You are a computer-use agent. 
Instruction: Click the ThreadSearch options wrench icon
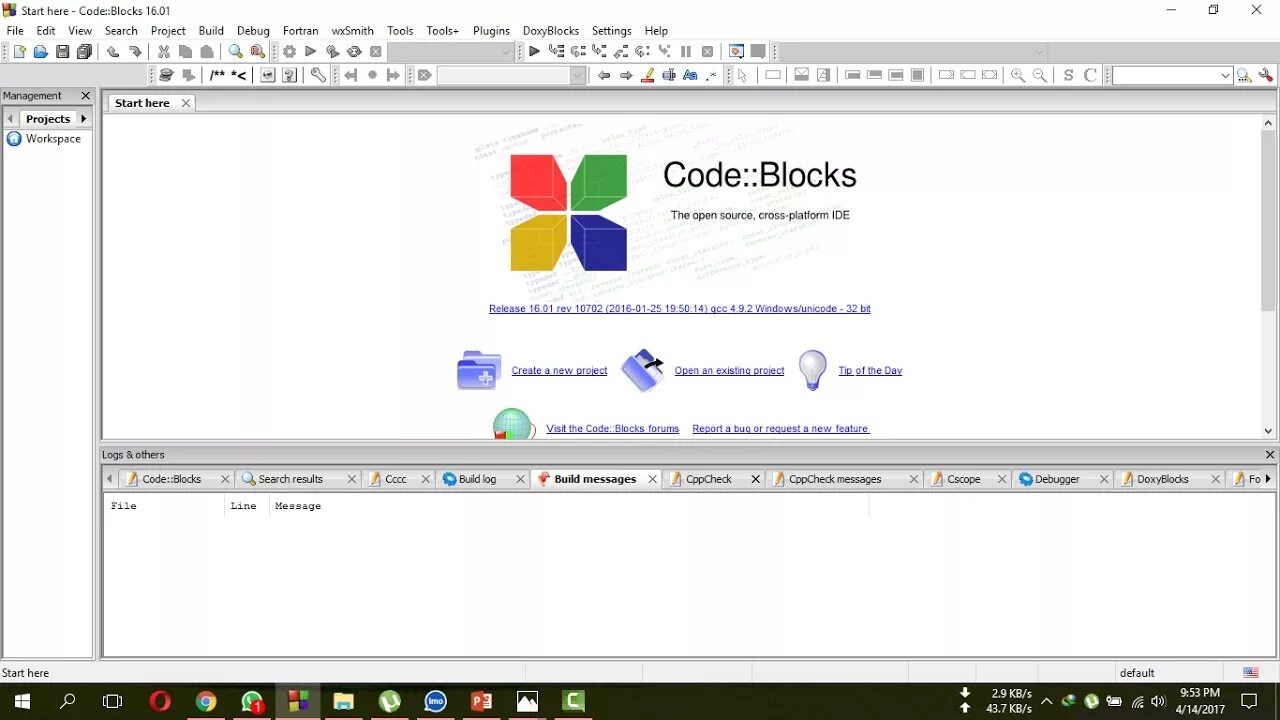click(x=1266, y=76)
